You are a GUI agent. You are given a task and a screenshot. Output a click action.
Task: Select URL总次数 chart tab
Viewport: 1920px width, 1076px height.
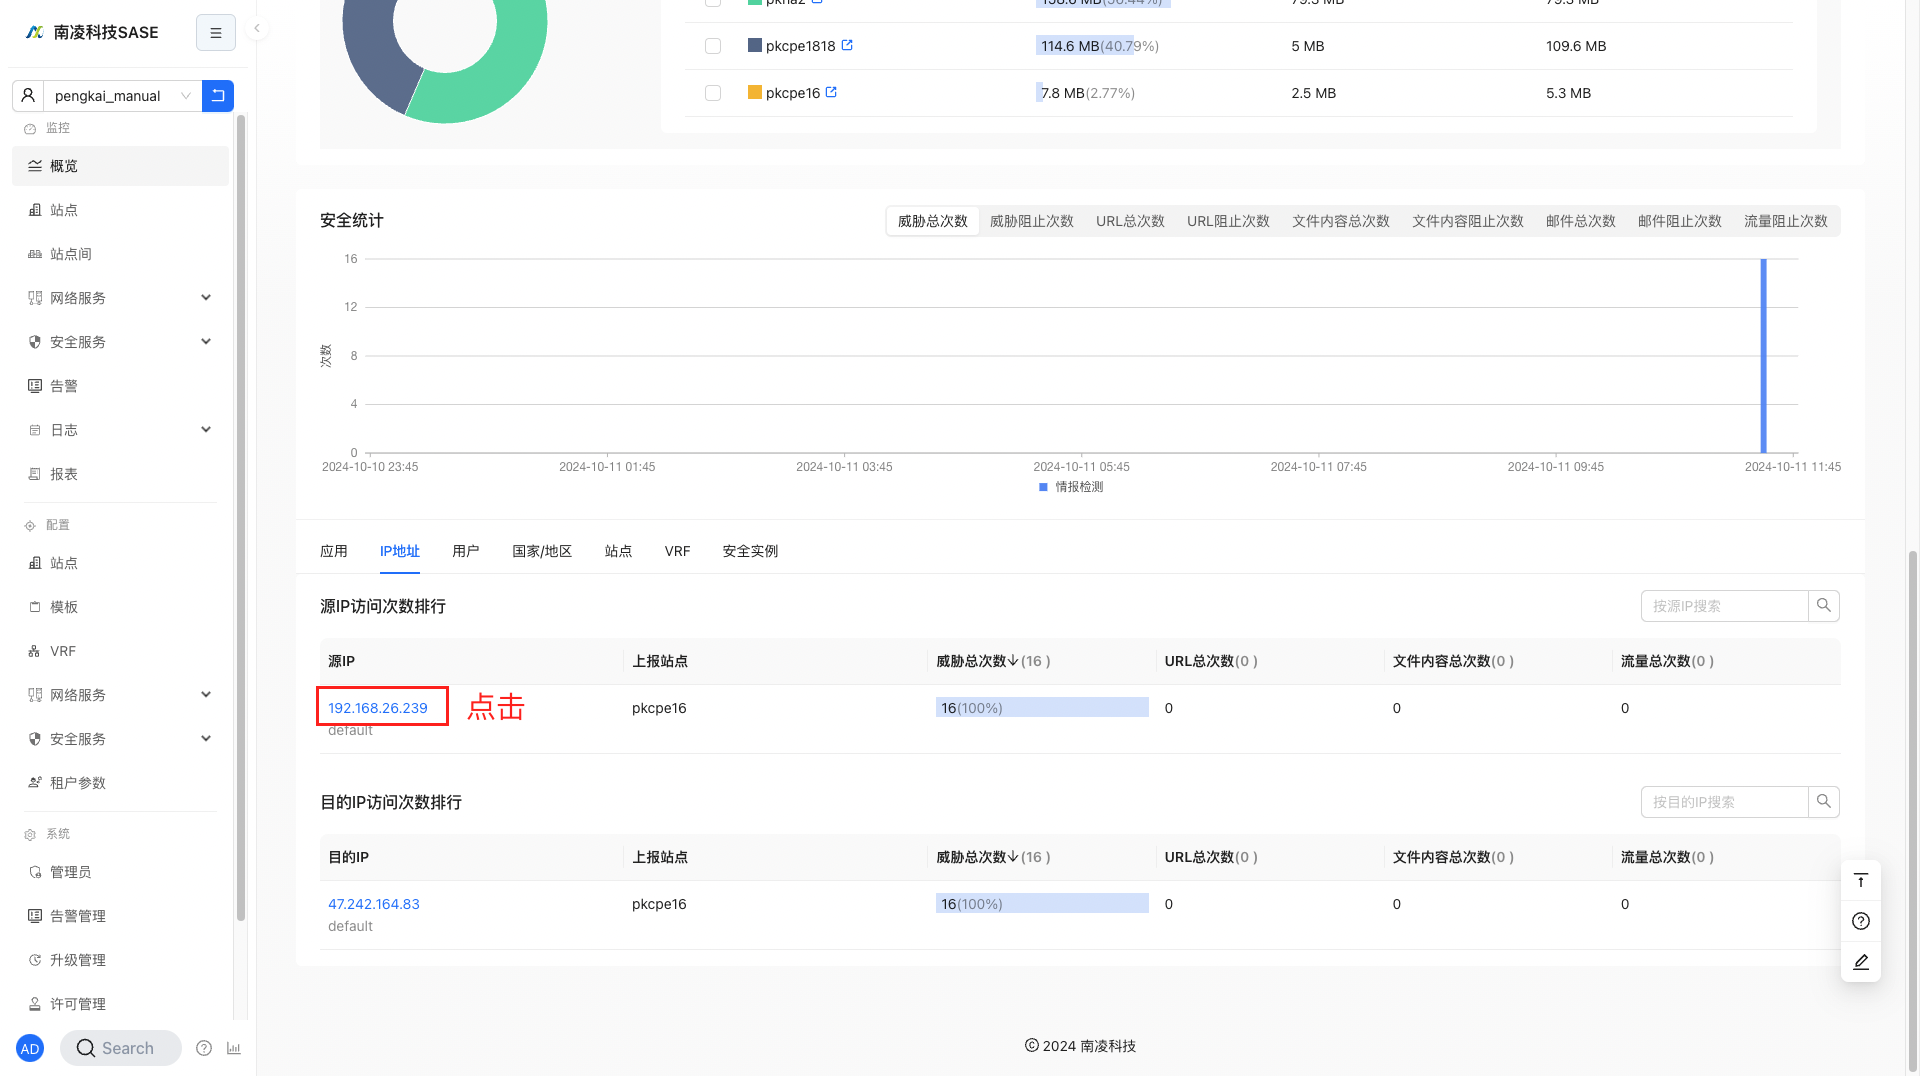pos(1130,221)
